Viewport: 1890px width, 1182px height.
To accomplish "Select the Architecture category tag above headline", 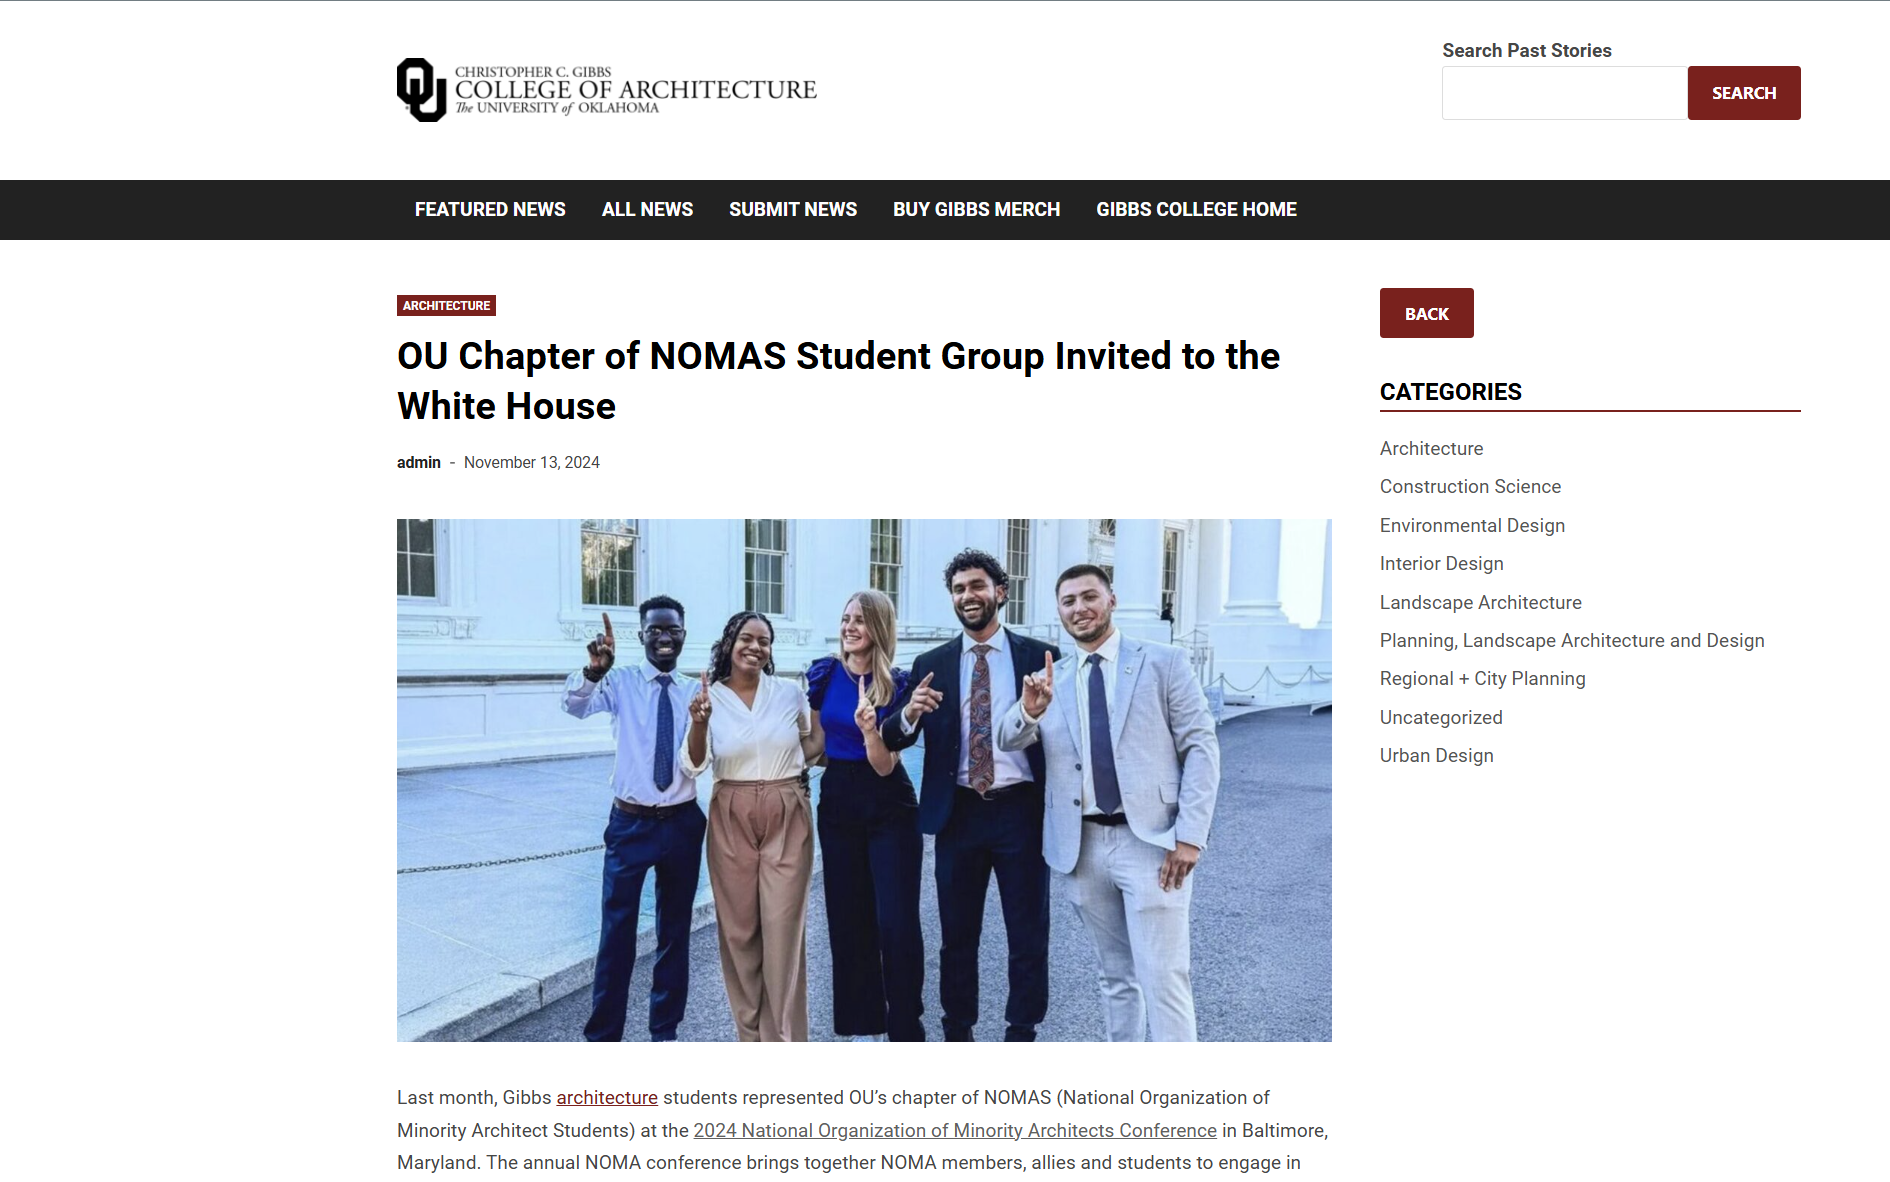I will (446, 306).
